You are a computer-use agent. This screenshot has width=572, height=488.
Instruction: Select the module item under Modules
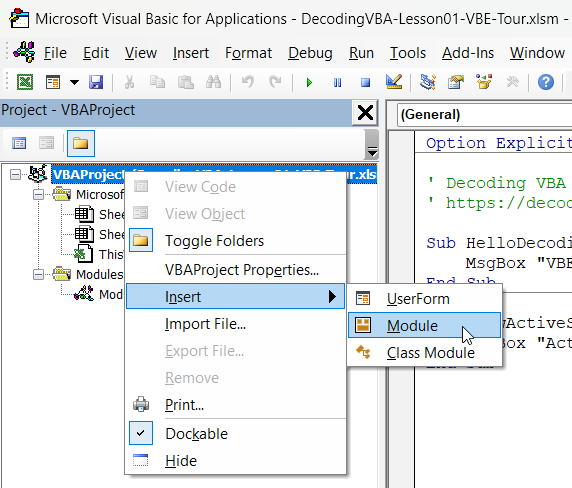98,294
